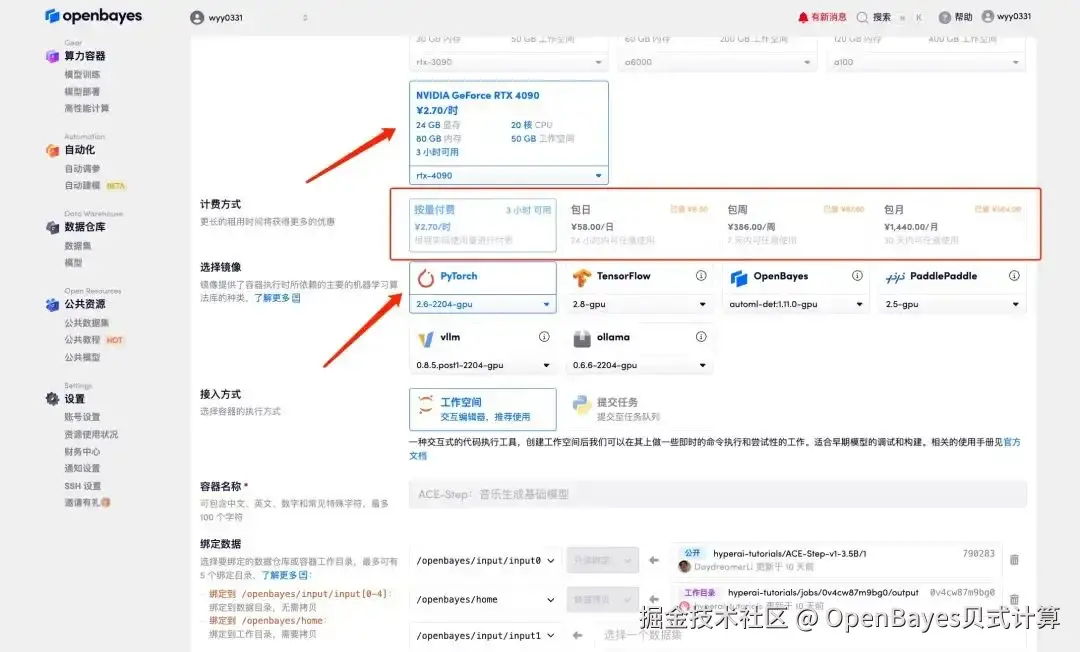Open the /openbayes/input/input0 path dropdown
This screenshot has height=652, width=1080.
484,560
